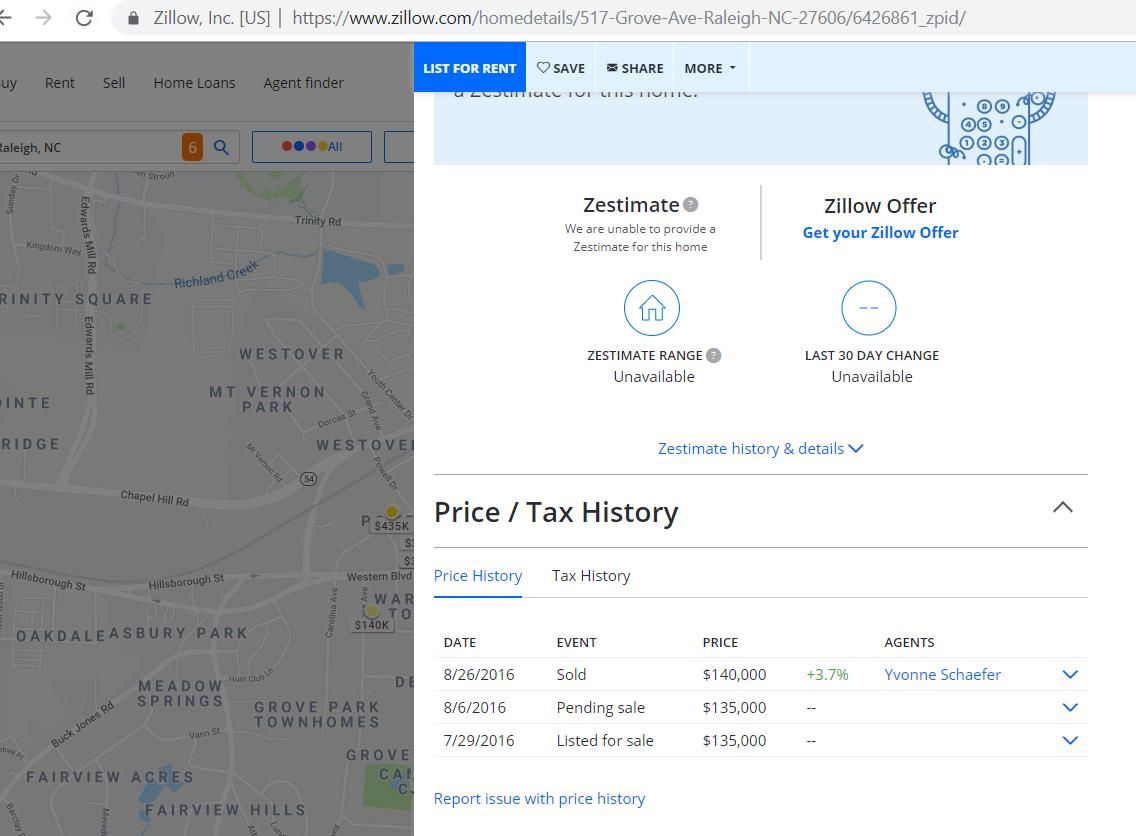Viewport: 1136px width, 836px height.
Task: Click the Zestimate help question icon
Action: pyautogui.click(x=690, y=205)
